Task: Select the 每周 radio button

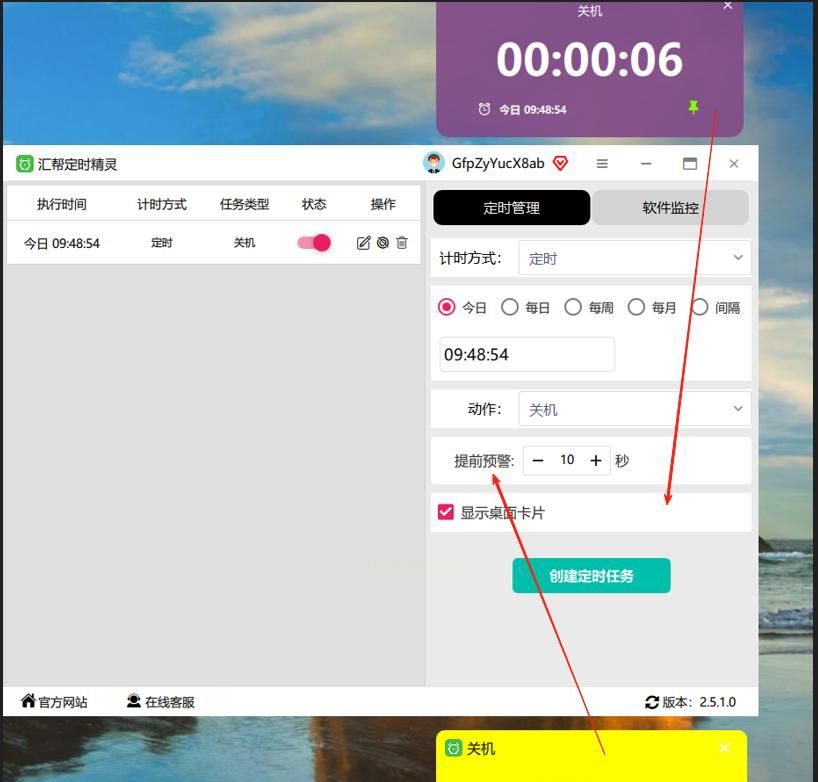Action: point(573,307)
